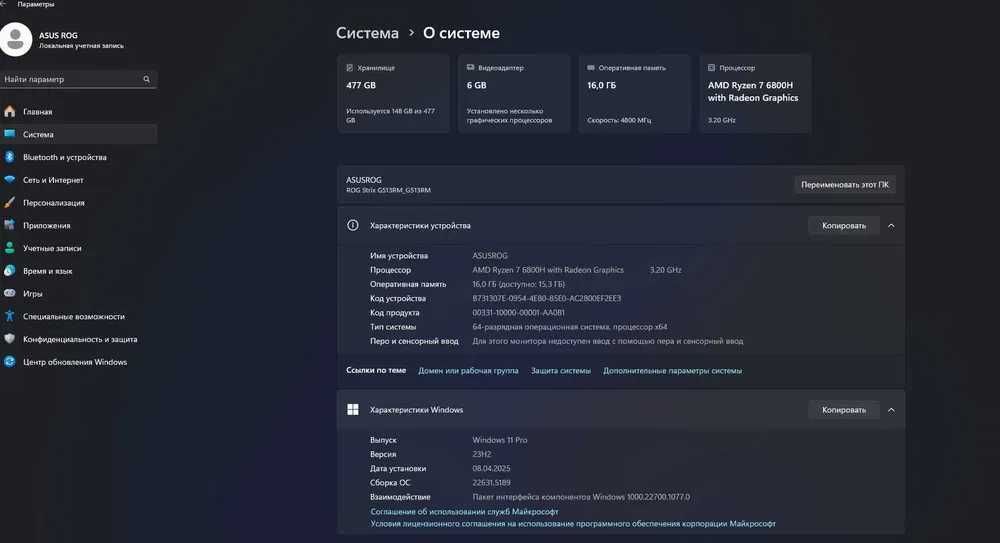Click the back arrow in title bar

pos(3,4)
